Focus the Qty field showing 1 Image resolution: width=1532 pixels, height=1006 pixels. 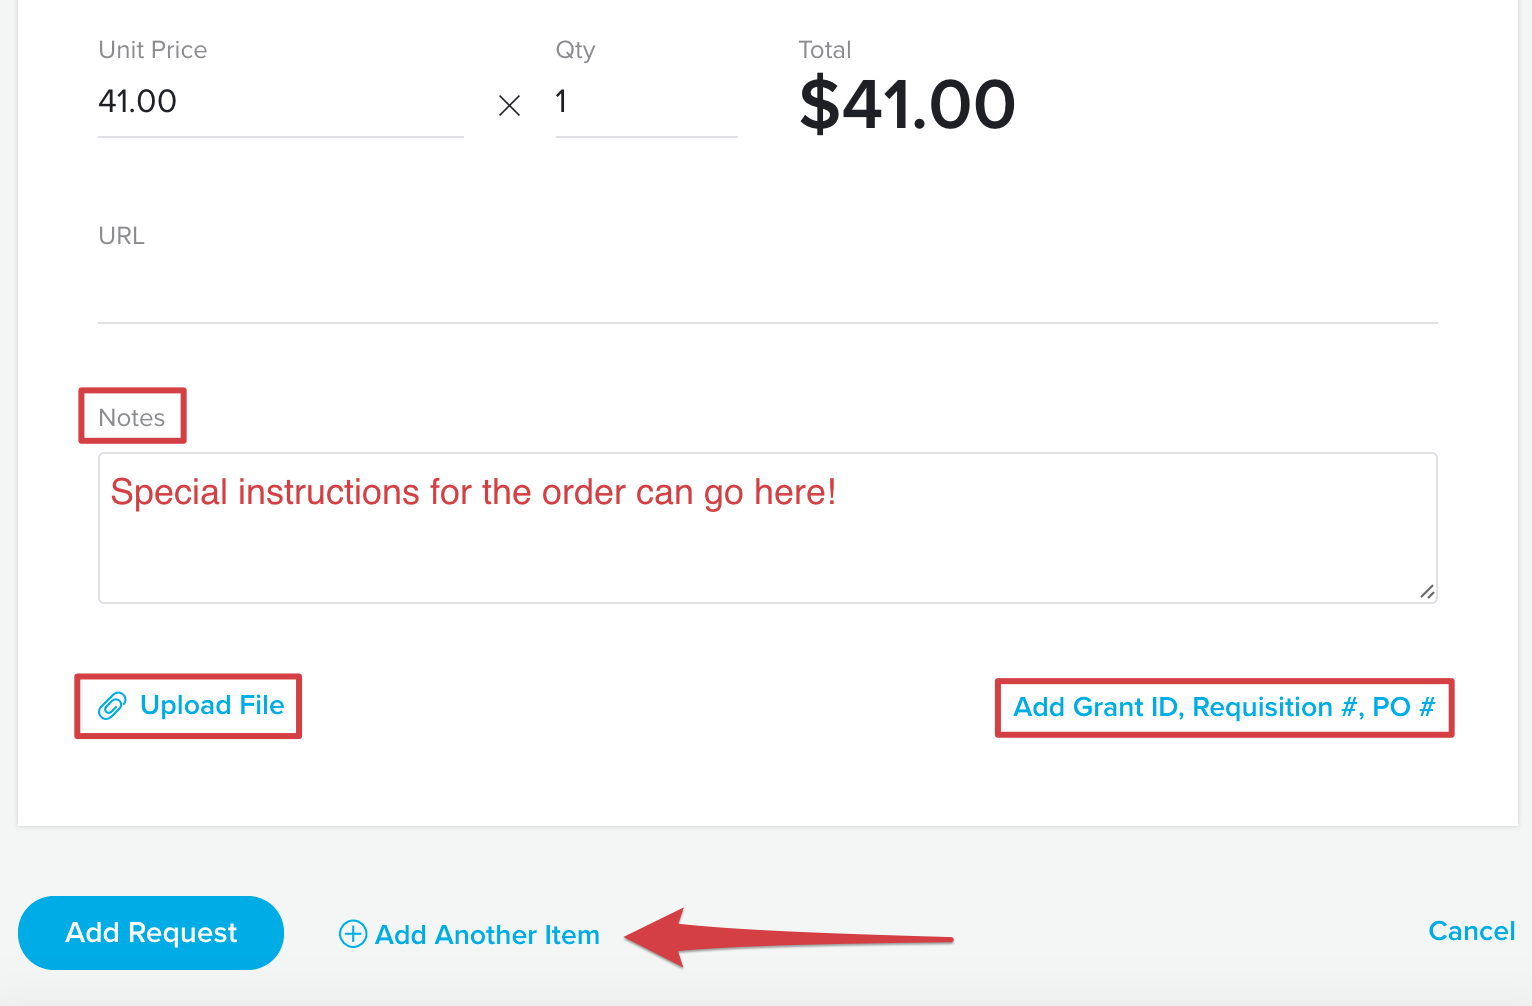point(646,102)
